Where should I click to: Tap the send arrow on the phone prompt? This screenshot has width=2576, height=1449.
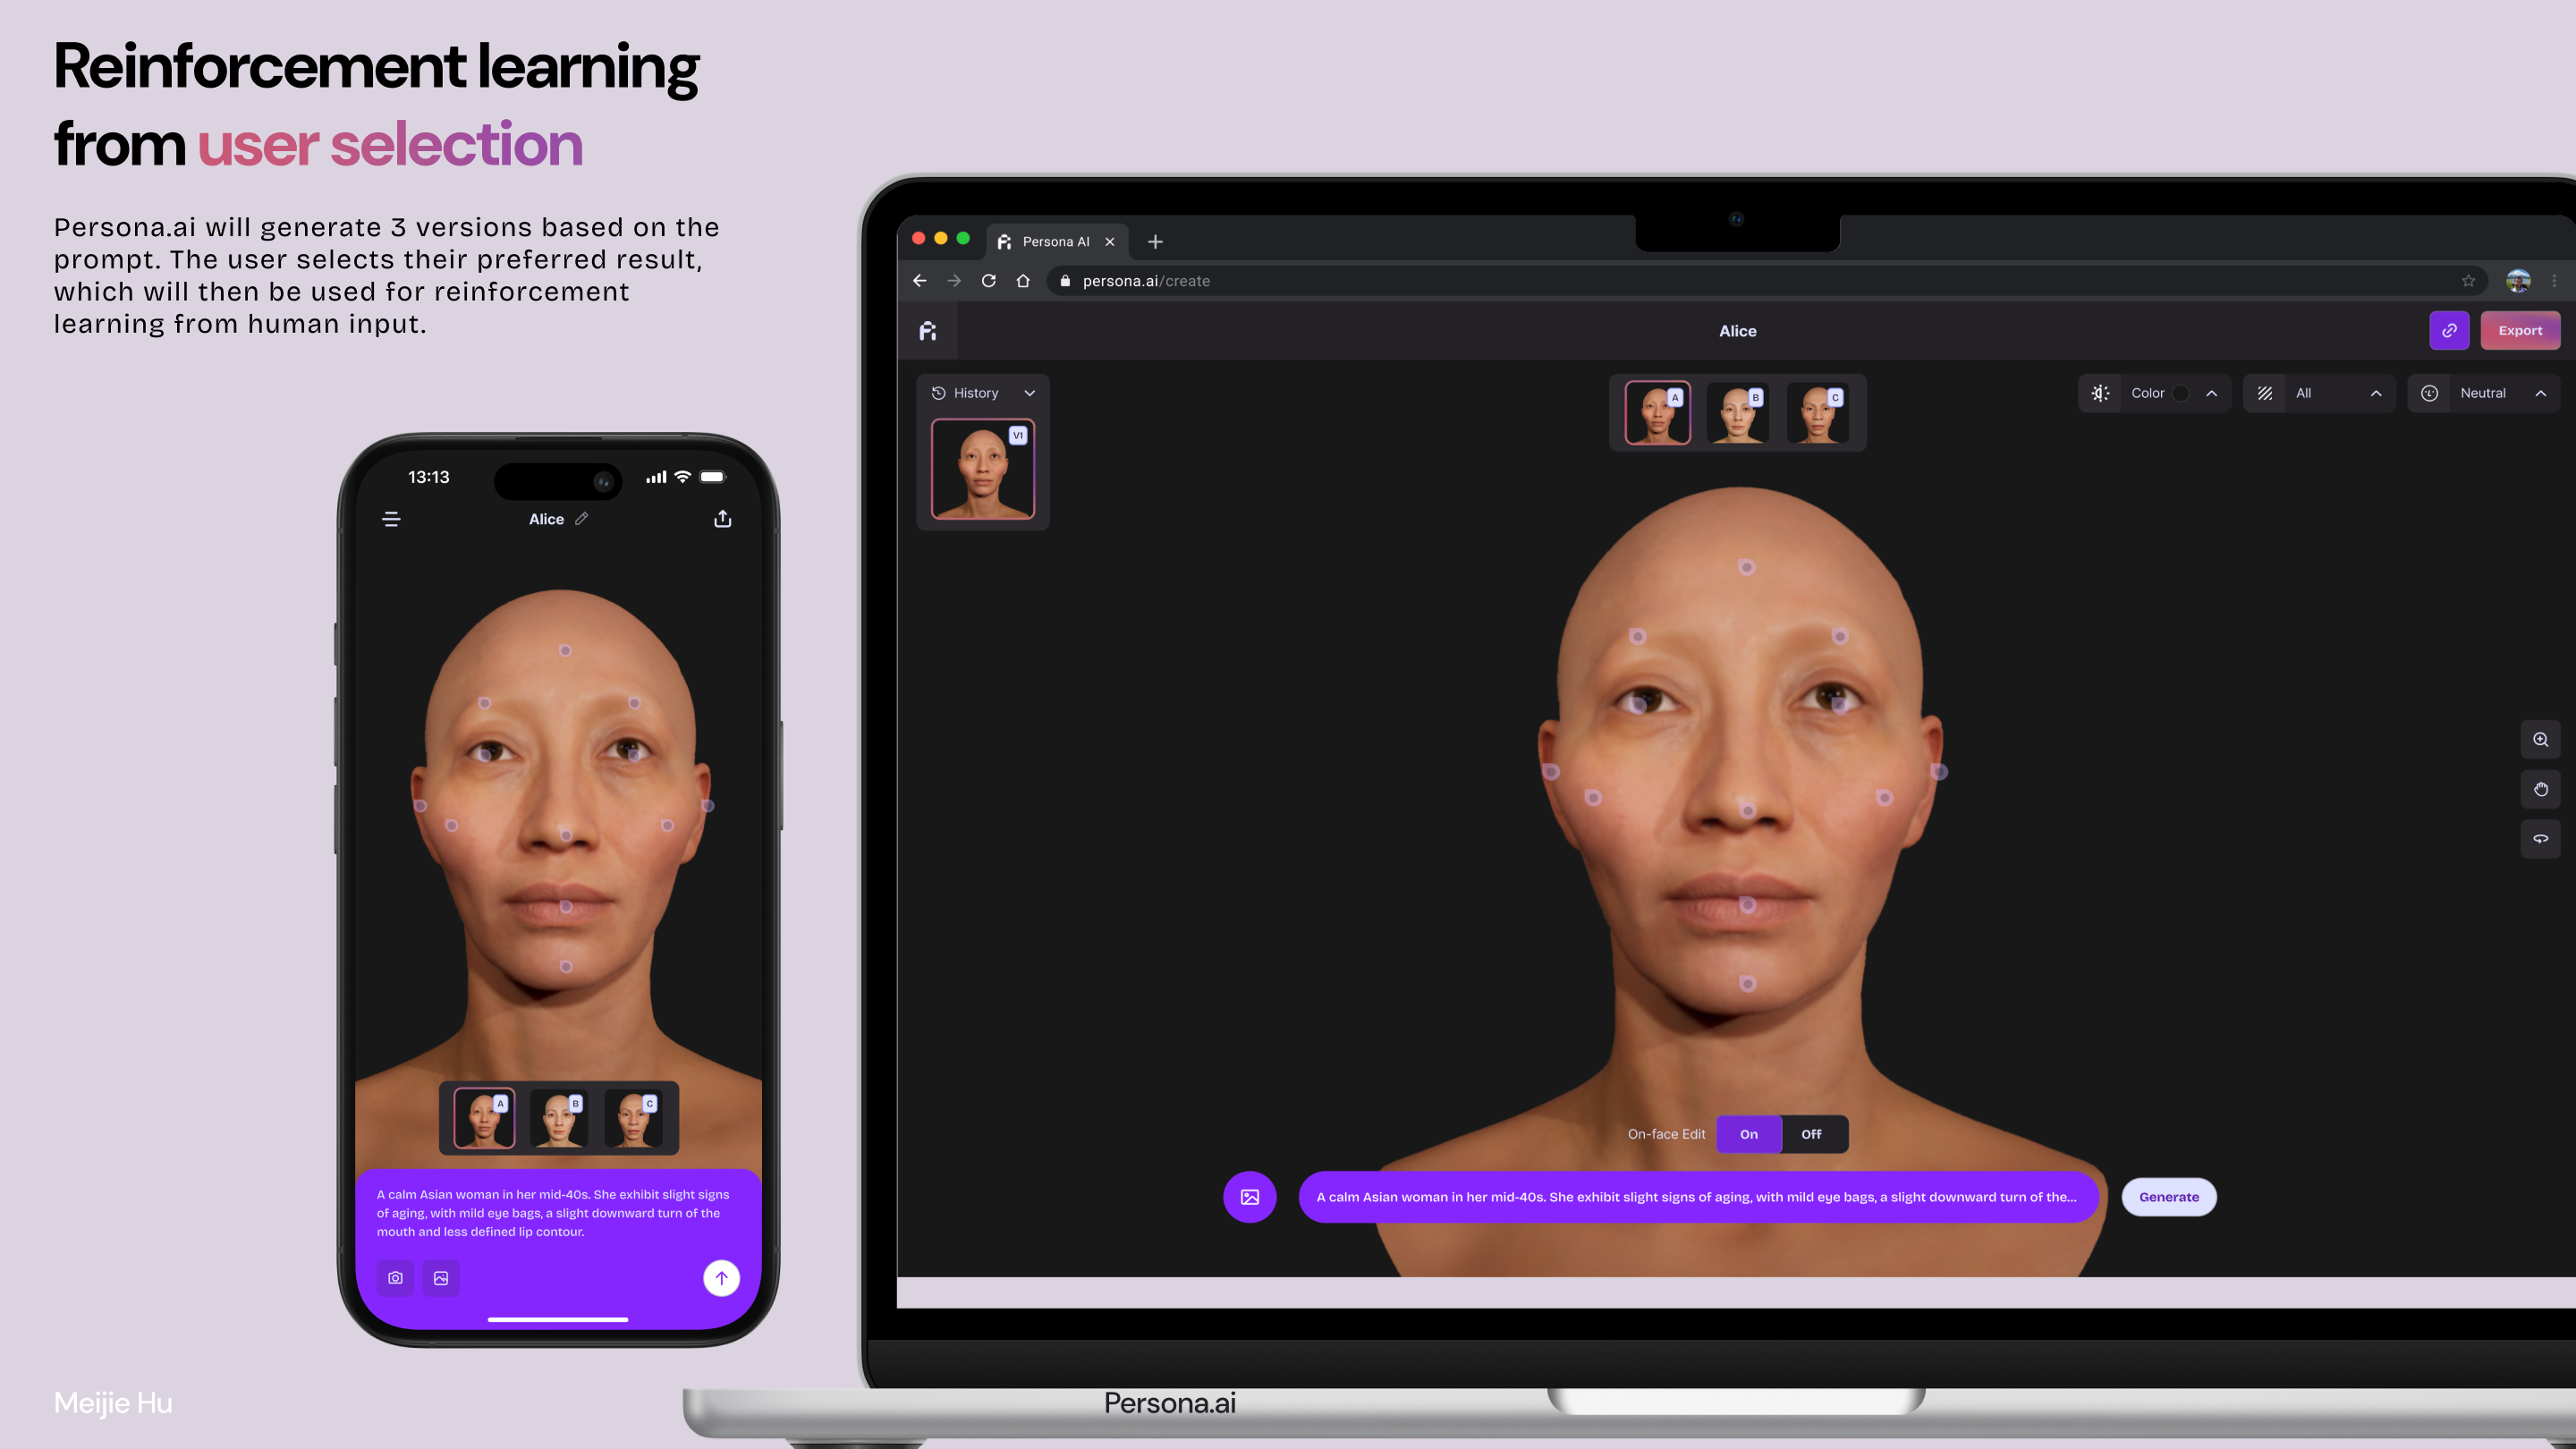tap(721, 1278)
